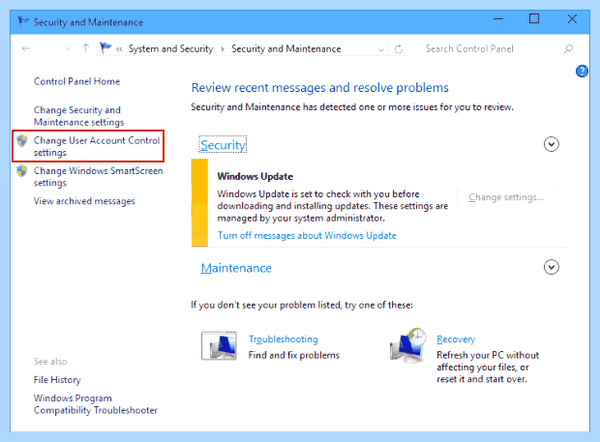Close the Security and Maintenance window
600x442 pixels.
tap(572, 19)
